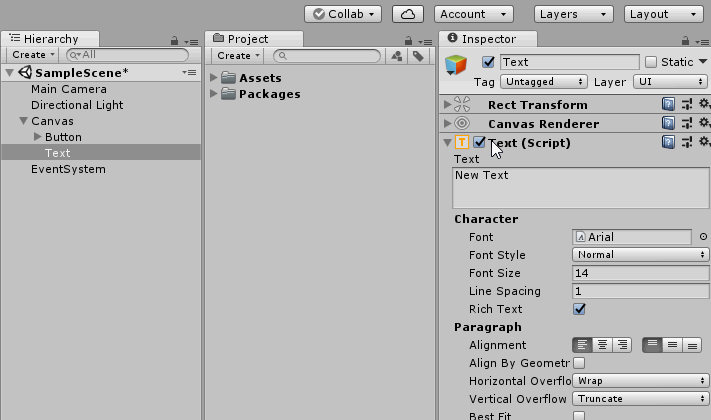The width and height of the screenshot is (711, 420).
Task: Open the Layers dropdown
Action: (x=574, y=14)
